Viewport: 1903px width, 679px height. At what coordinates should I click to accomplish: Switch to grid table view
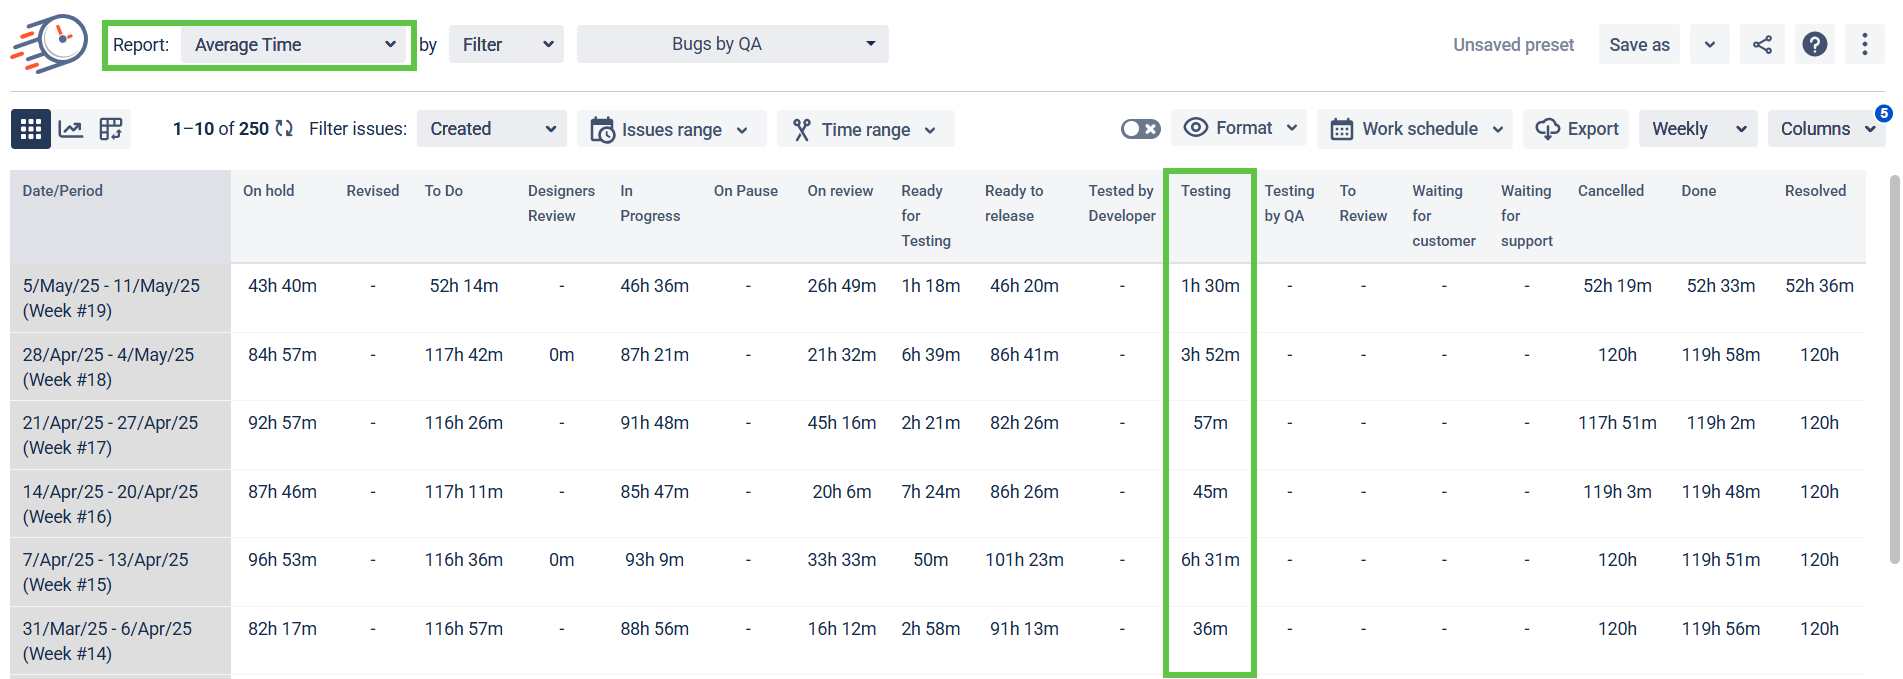(31, 129)
